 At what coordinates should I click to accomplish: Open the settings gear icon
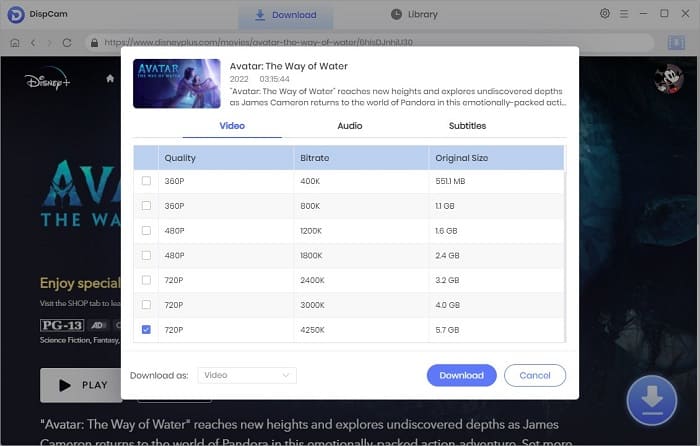(604, 13)
